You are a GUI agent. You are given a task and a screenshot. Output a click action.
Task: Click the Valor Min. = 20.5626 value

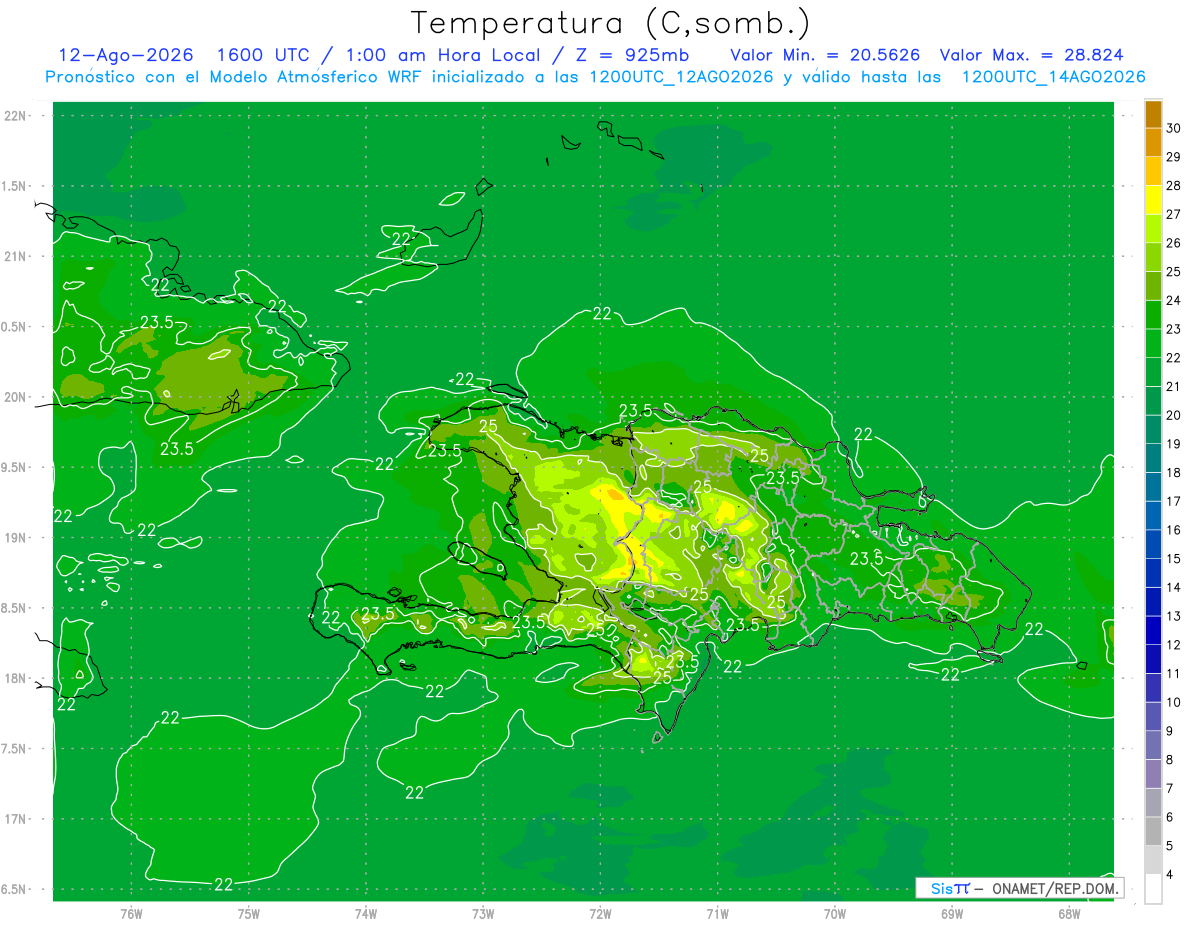[825, 55]
